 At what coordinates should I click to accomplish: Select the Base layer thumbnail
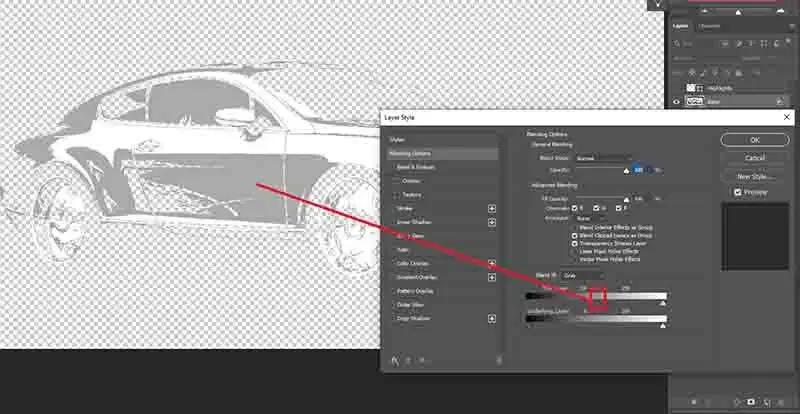pos(694,102)
